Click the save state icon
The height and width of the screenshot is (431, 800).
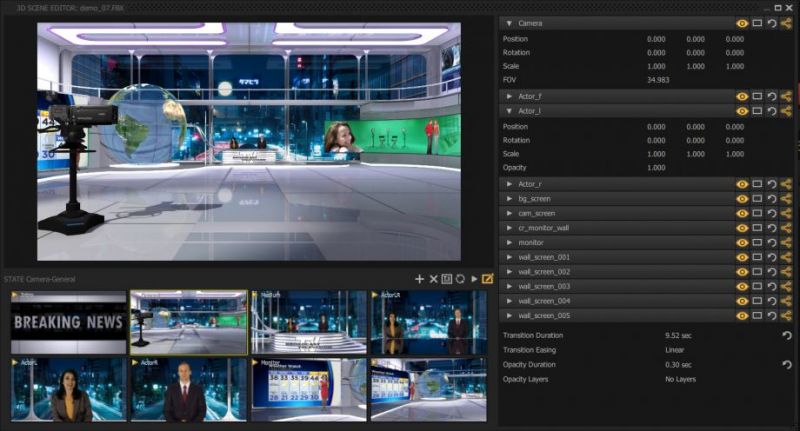click(447, 279)
